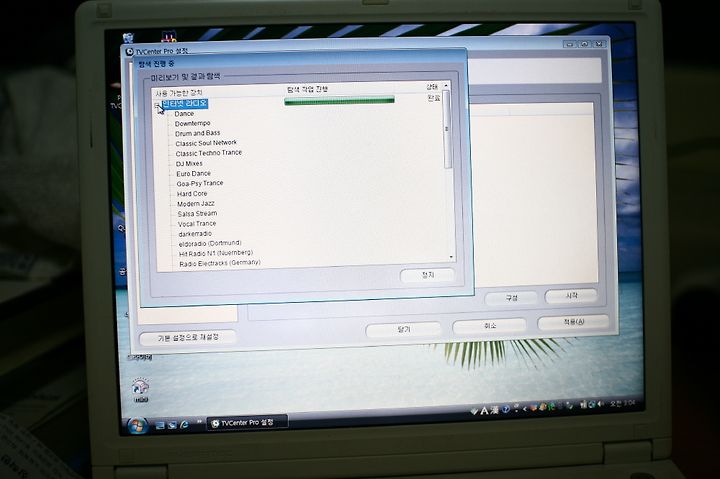This screenshot has height=479, width=720.
Task: Select the Hard Core station
Action: (192, 194)
